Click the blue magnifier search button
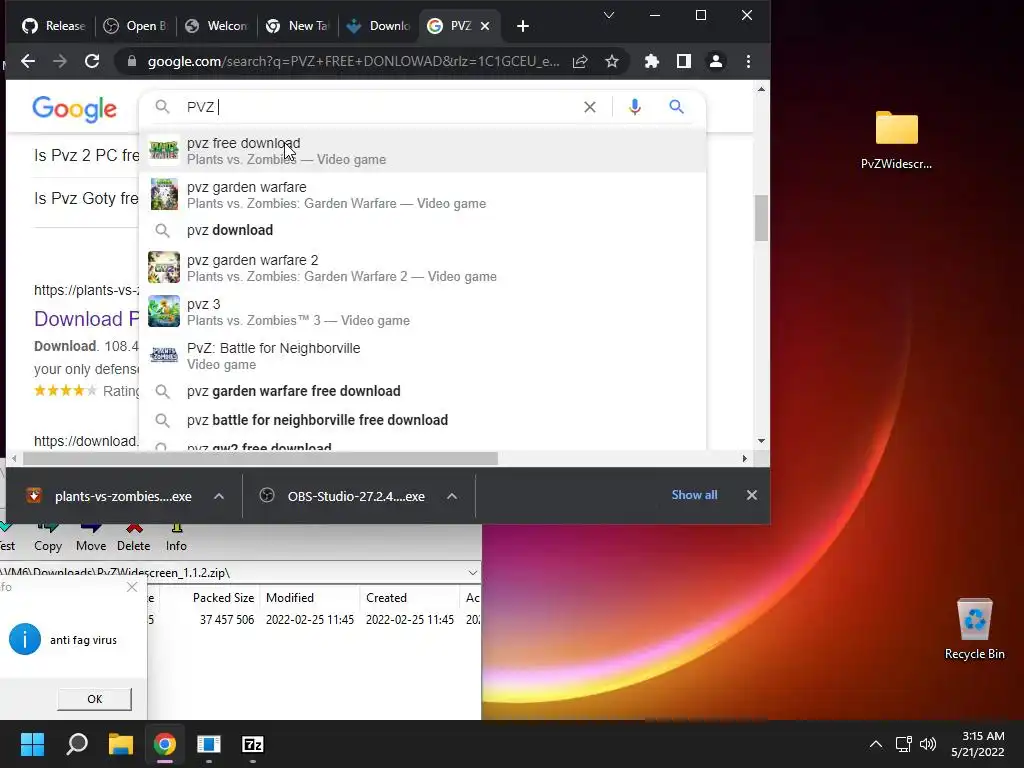The image size is (1024, 768). coord(677,107)
